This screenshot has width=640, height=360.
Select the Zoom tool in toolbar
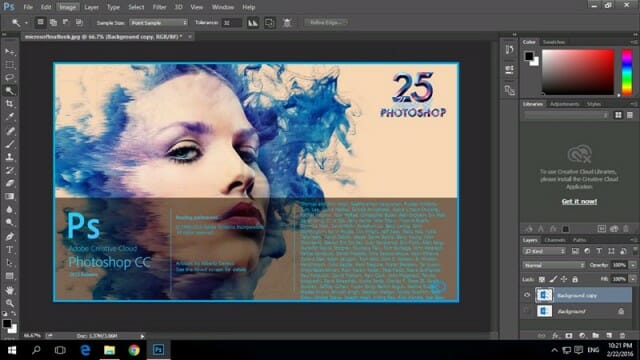point(9,303)
